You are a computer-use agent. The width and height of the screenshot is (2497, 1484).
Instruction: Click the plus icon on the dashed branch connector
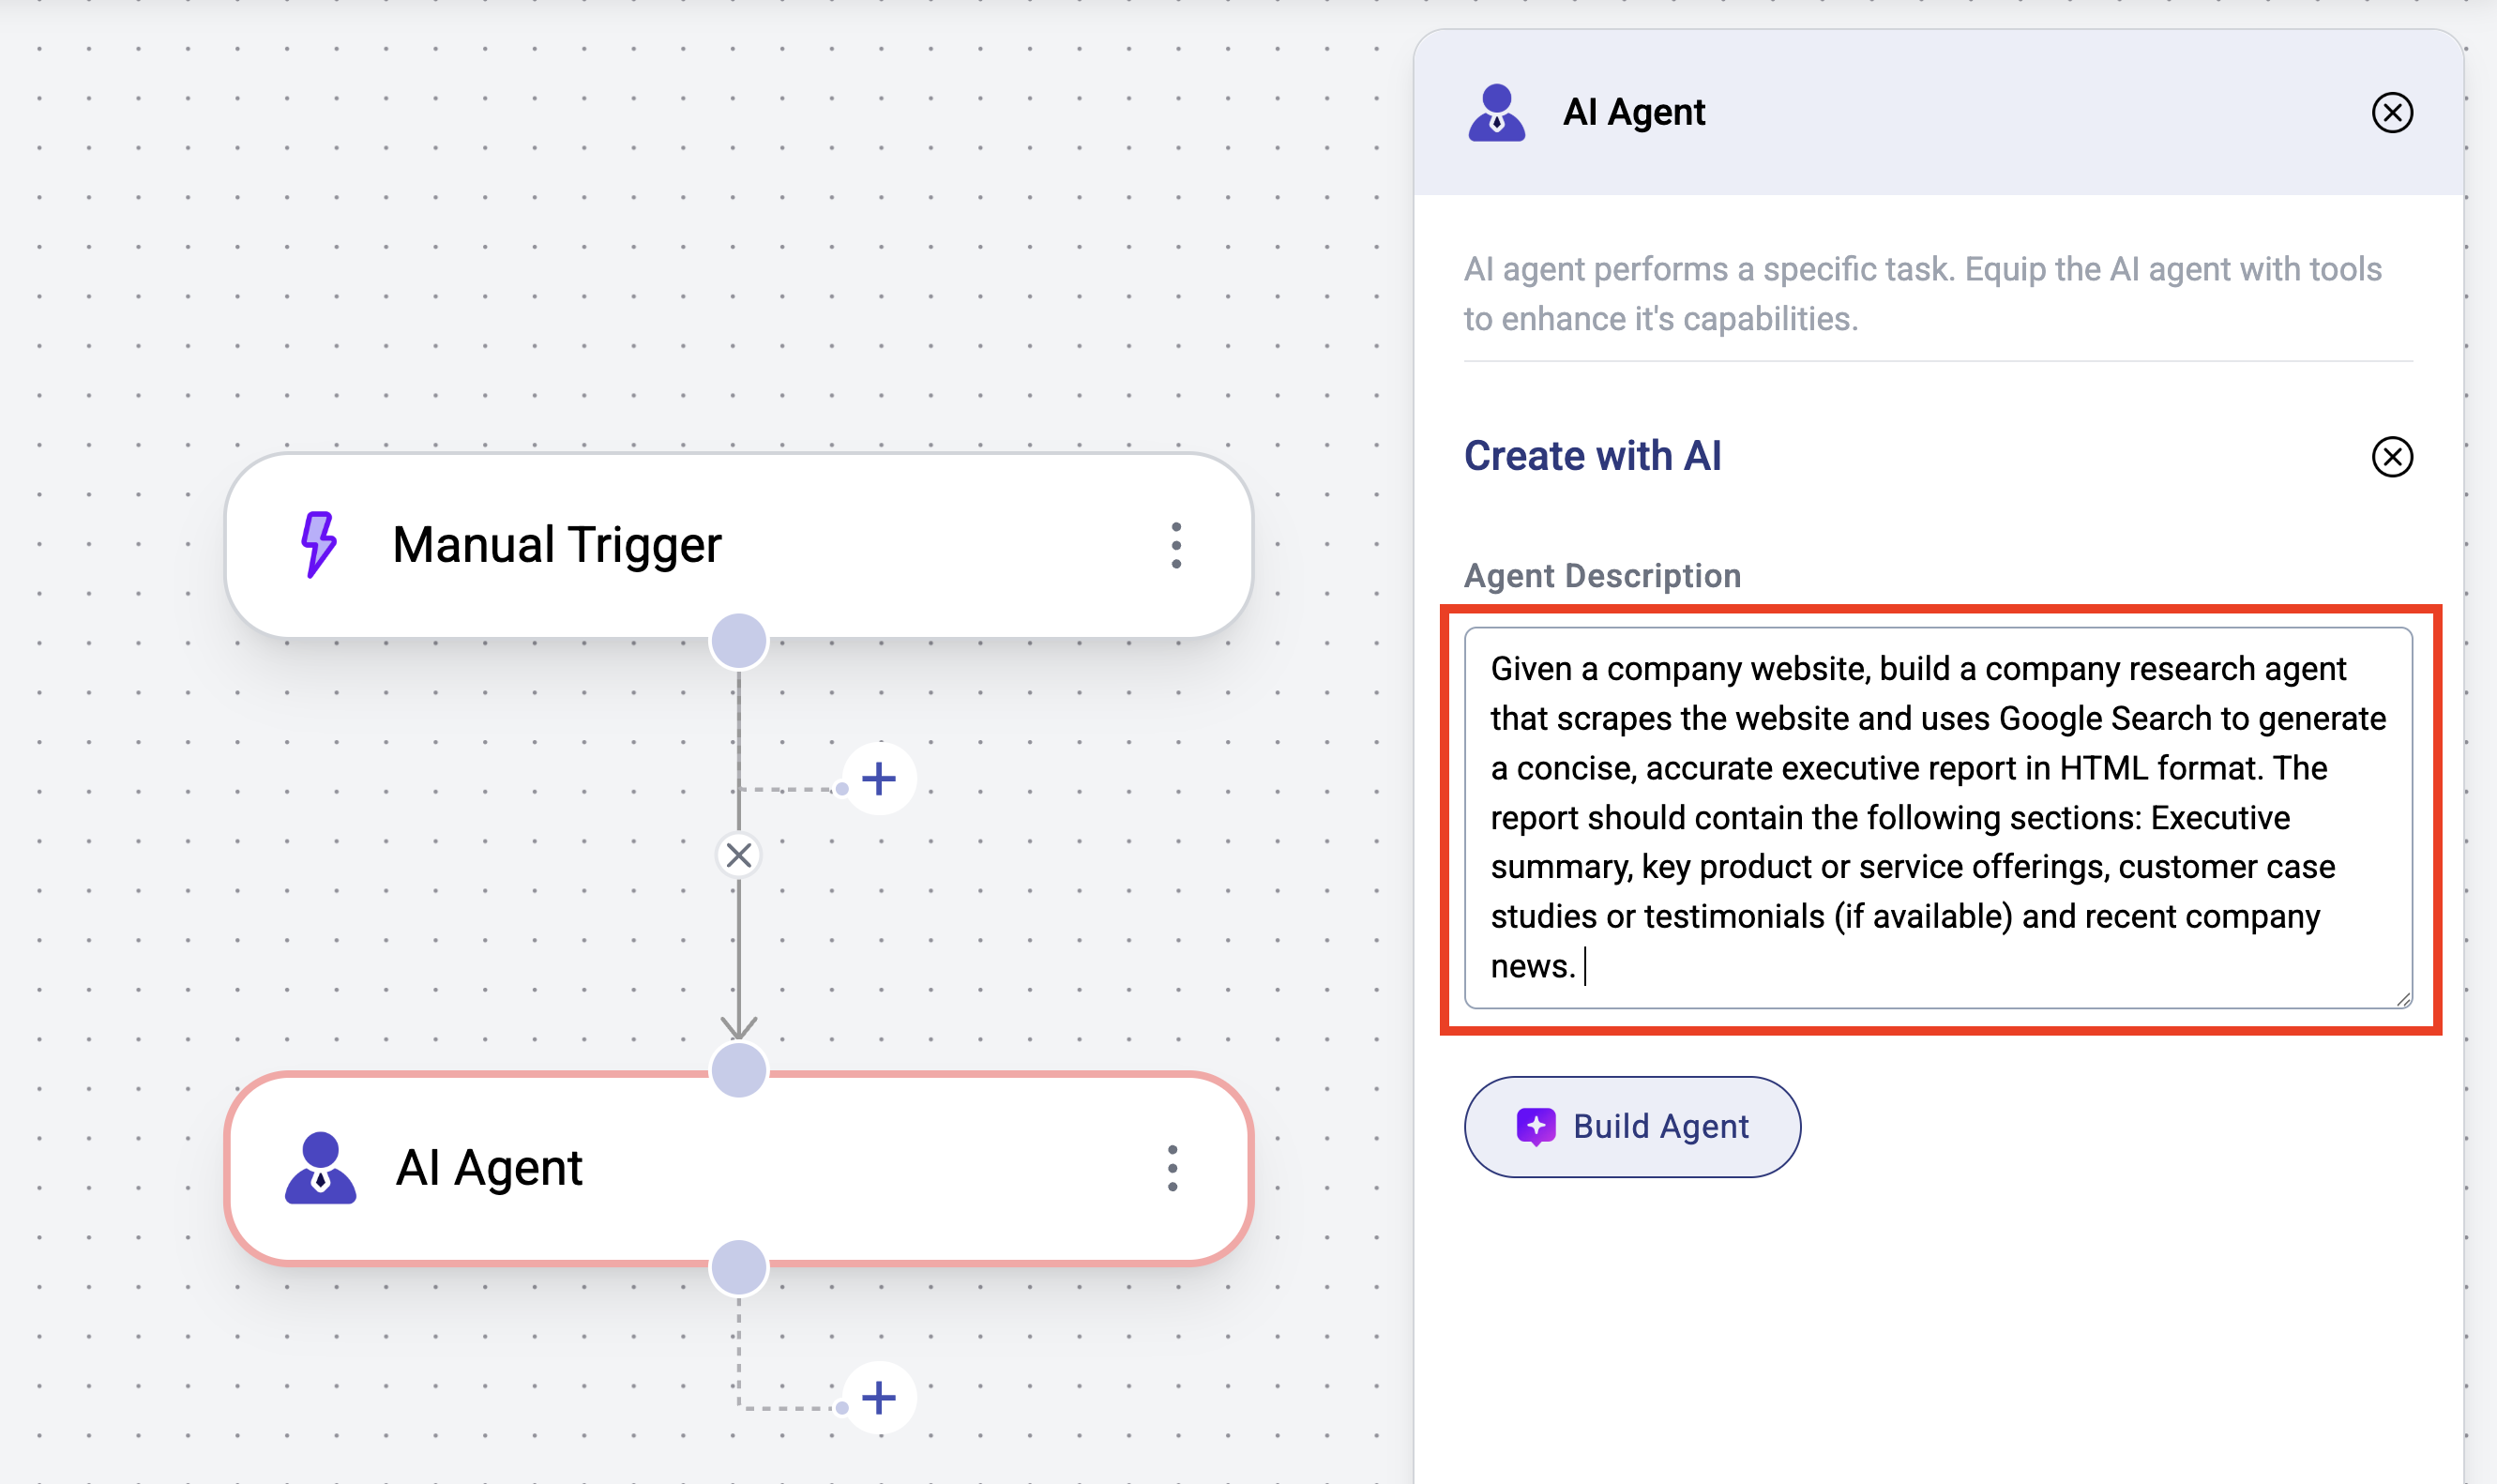coord(879,779)
